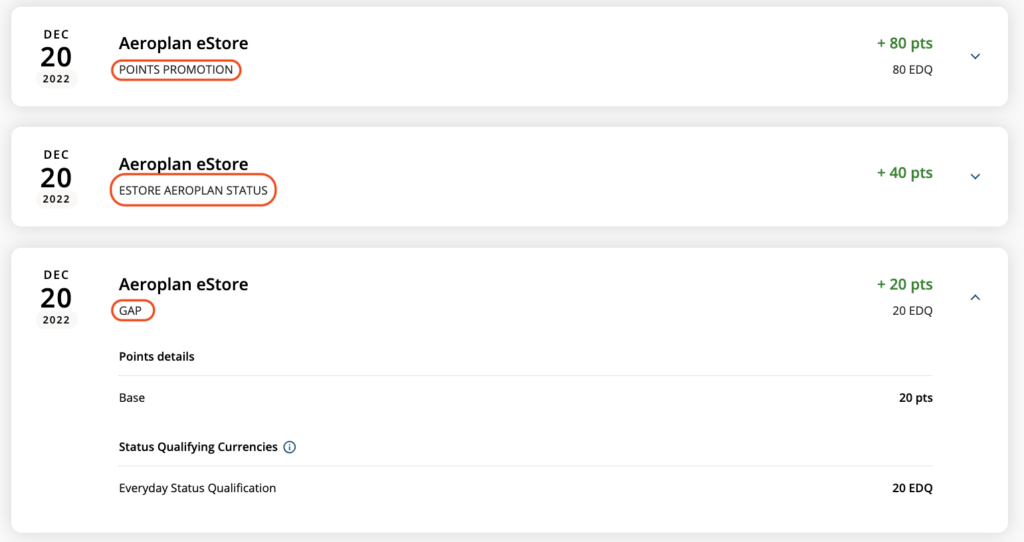Click Aeroplan eStore title above POINTS PROMOTION

tap(183, 44)
